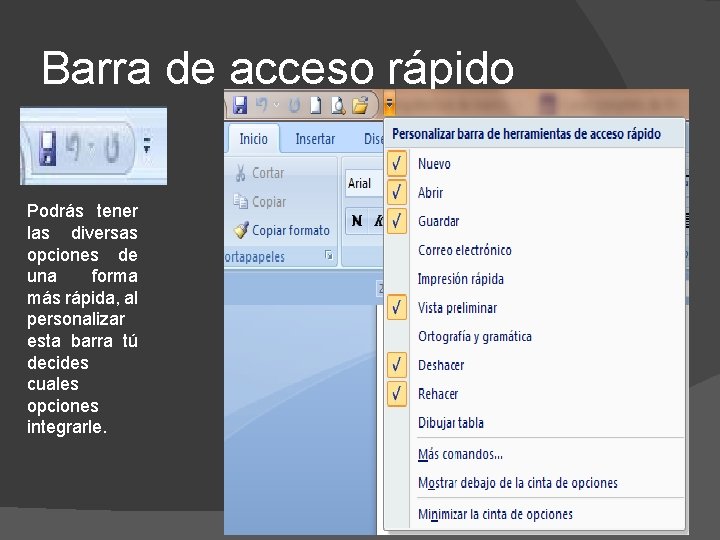Image resolution: width=720 pixels, height=540 pixels.
Task: Enable the Impresión rápida option
Action: click(535, 279)
